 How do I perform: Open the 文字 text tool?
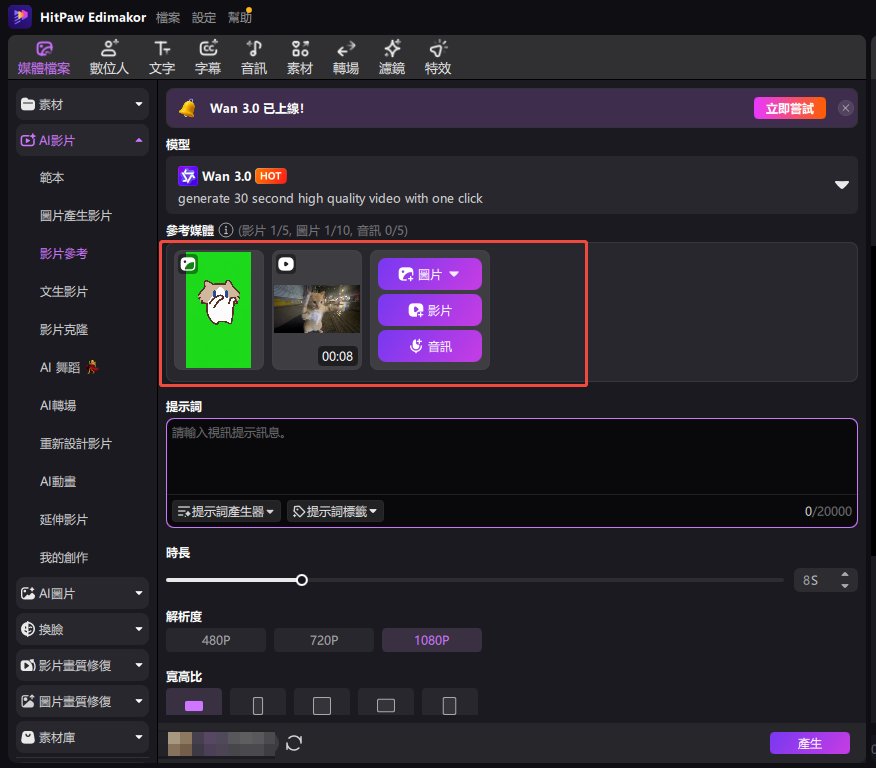tap(162, 58)
